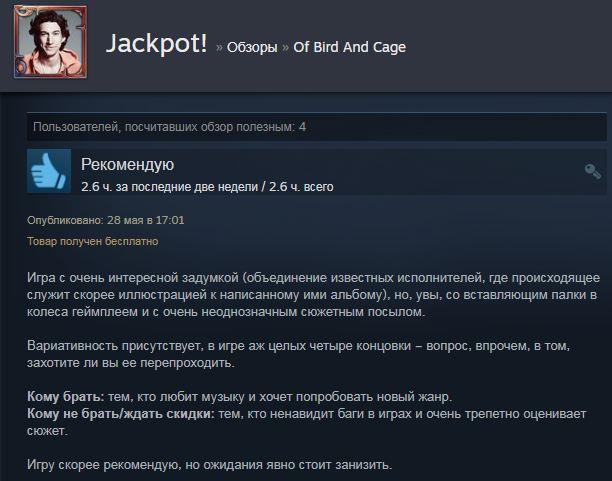Open the Jackpot! user avatar picture
Screen dimensions: 612x481
click(50, 42)
